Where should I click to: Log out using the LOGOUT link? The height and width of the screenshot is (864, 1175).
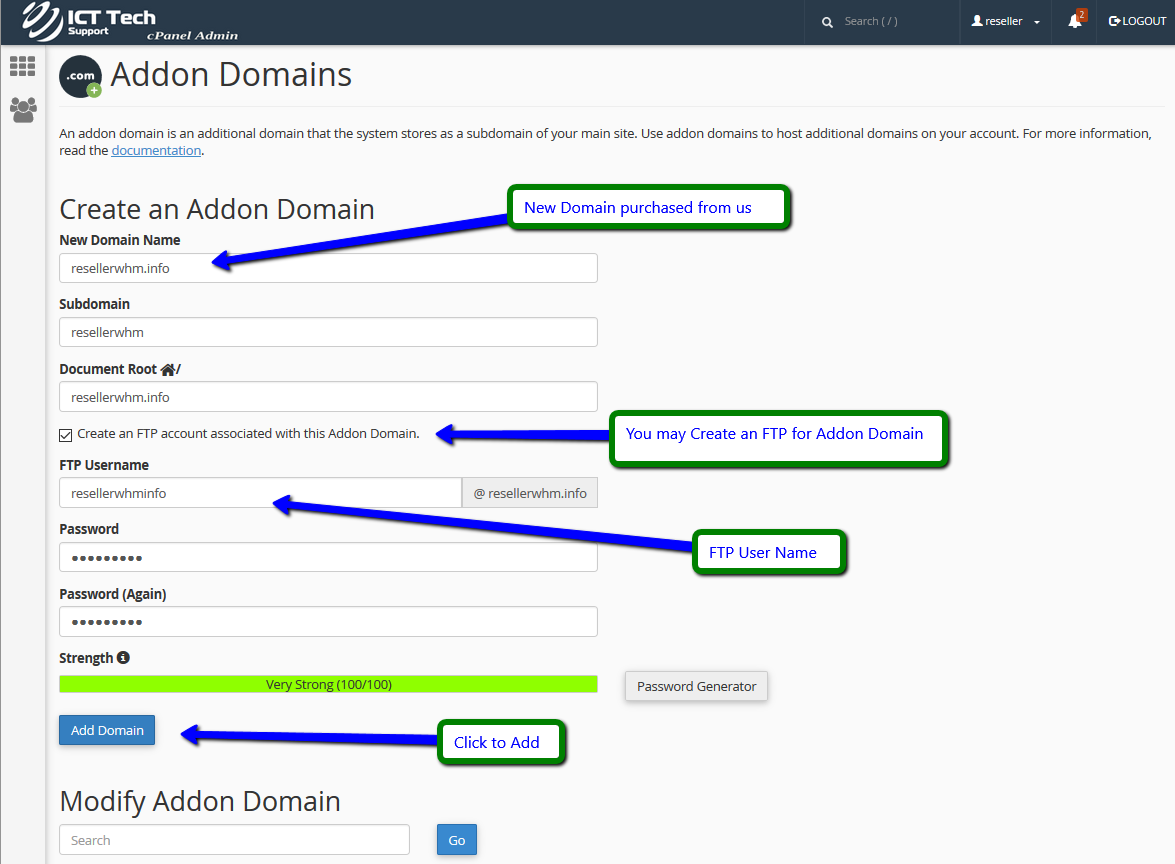pyautogui.click(x=1137, y=21)
